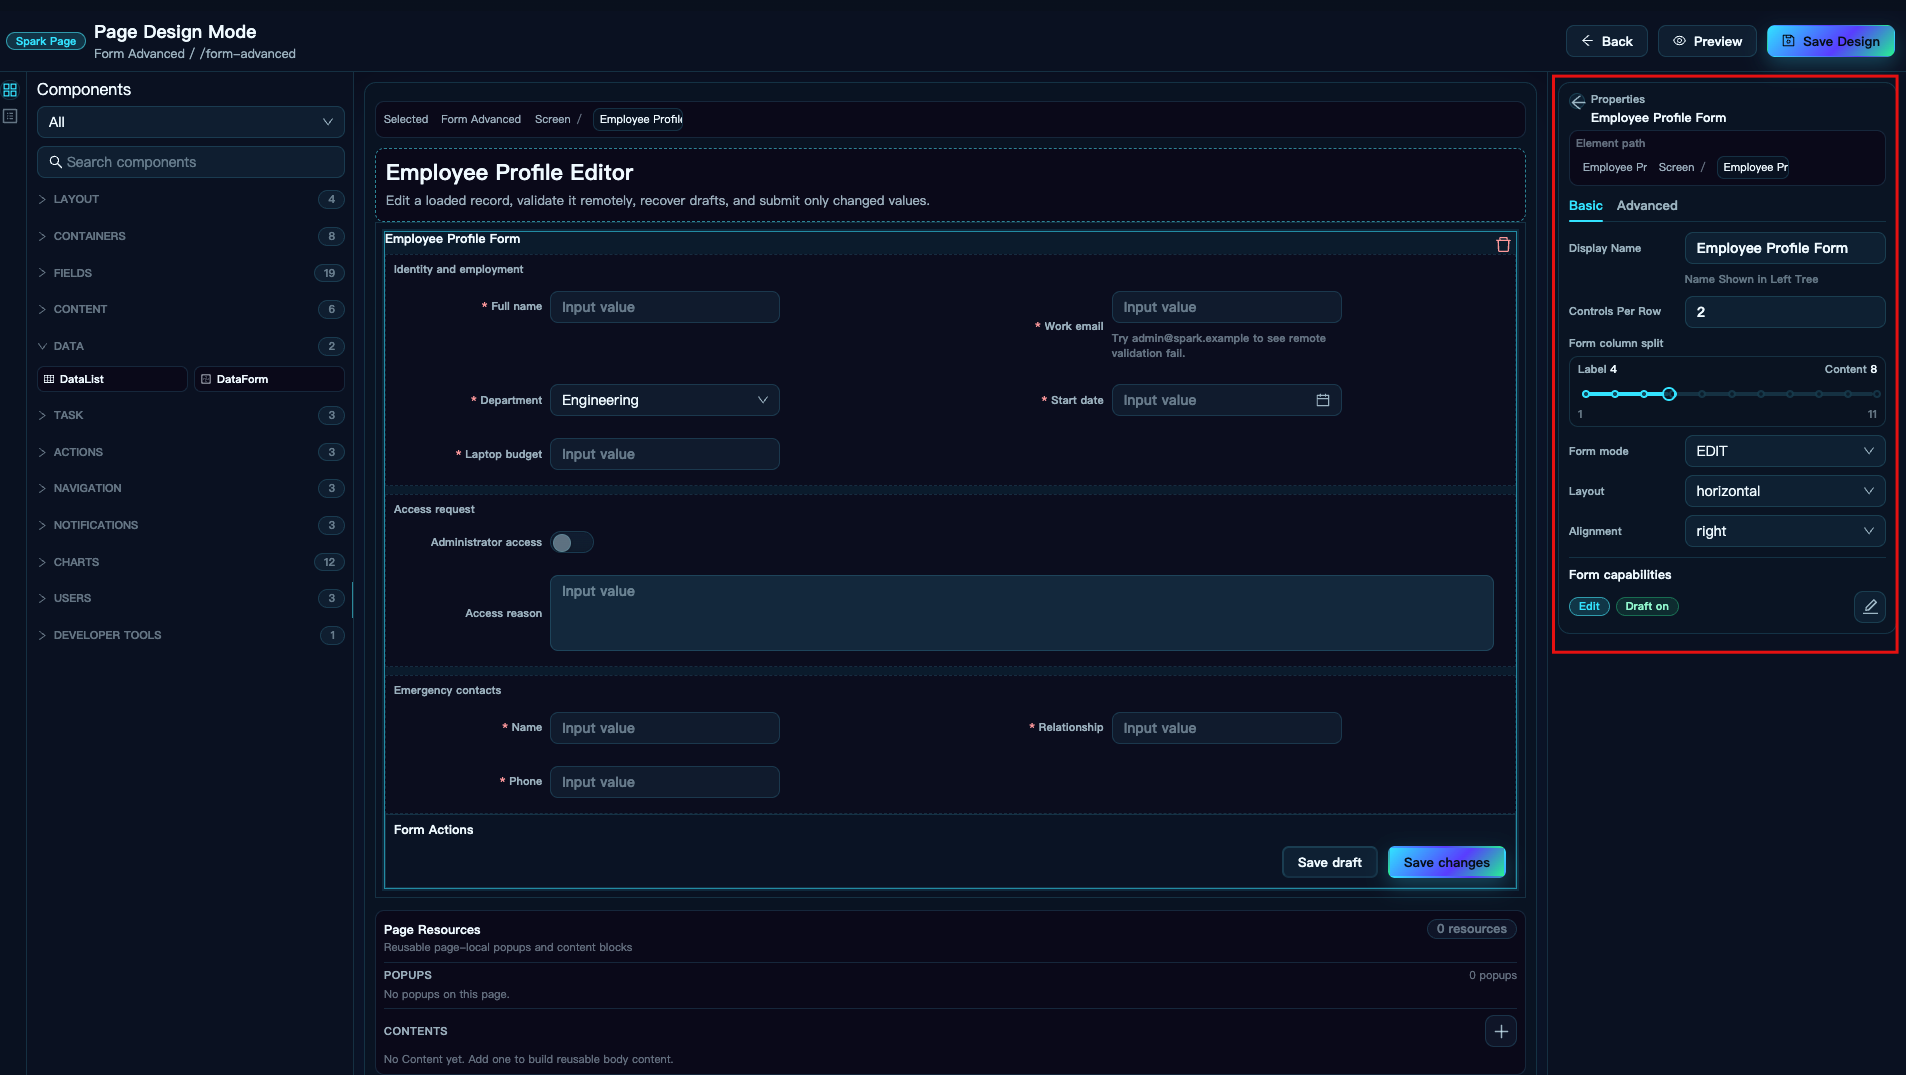Image resolution: width=1906 pixels, height=1075 pixels.
Task: Click the Properties back arrow icon
Action: pyautogui.click(x=1578, y=102)
